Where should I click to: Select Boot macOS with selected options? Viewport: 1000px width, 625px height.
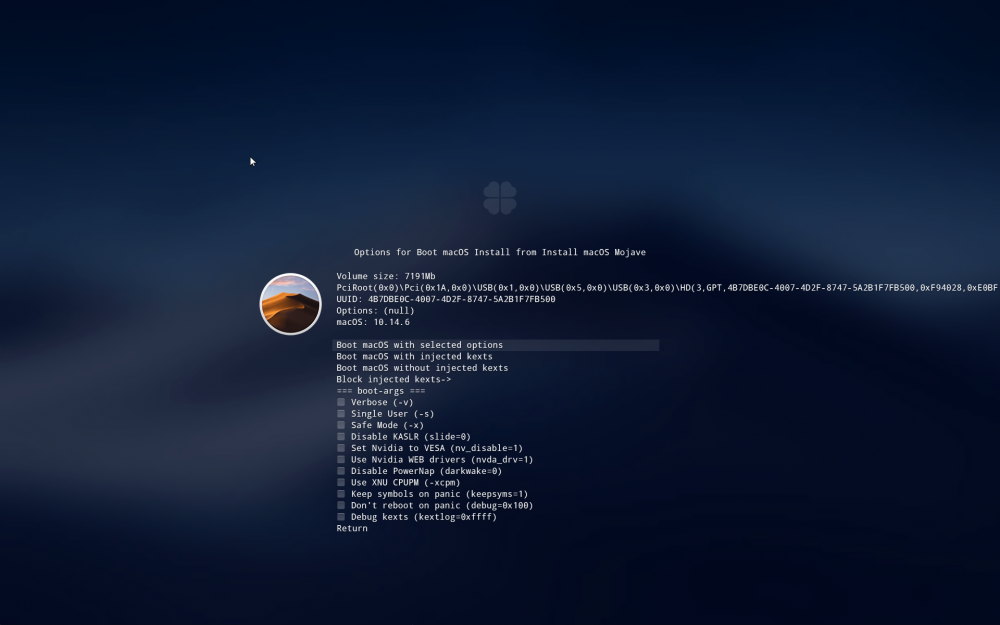496,345
